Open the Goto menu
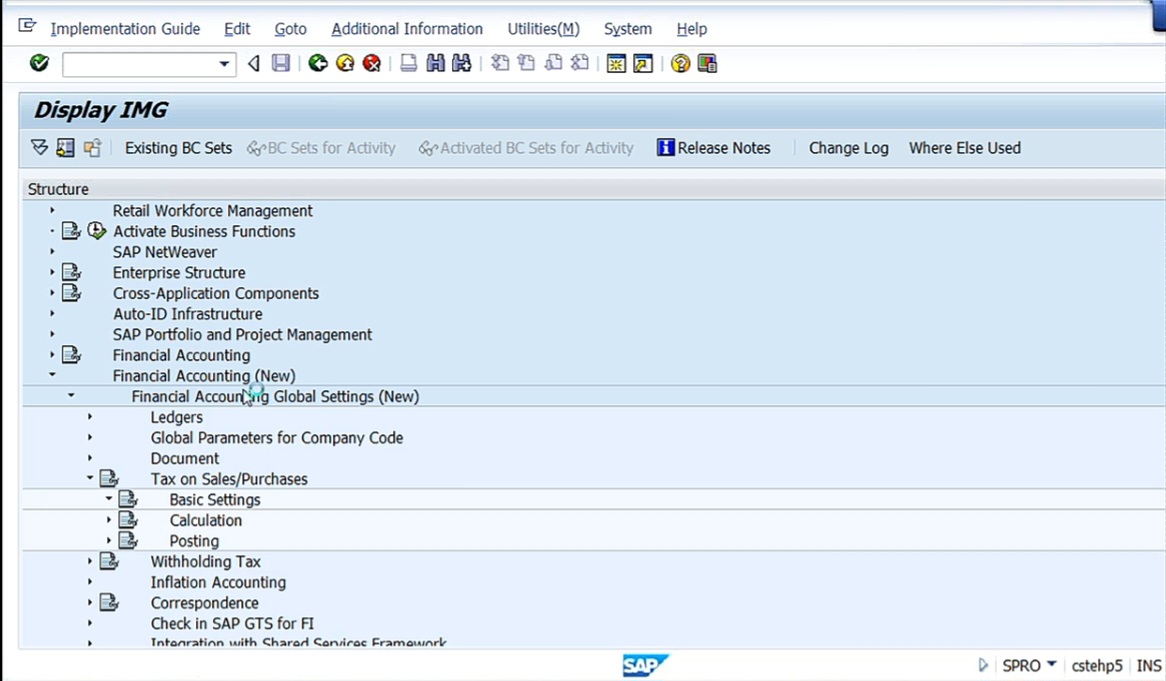This screenshot has width=1166, height=681. tap(291, 29)
